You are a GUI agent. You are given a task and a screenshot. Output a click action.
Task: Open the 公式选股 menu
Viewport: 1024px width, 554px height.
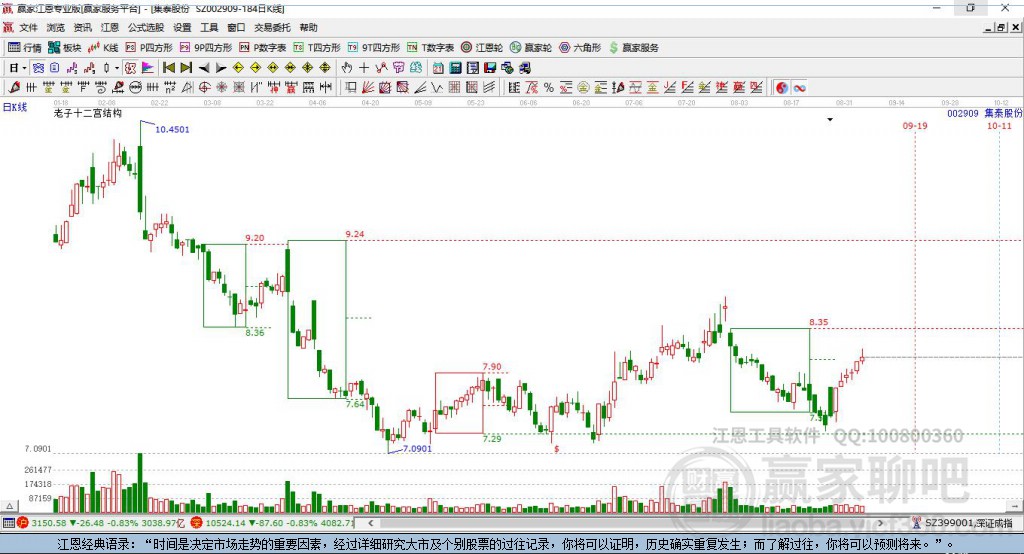[146, 27]
